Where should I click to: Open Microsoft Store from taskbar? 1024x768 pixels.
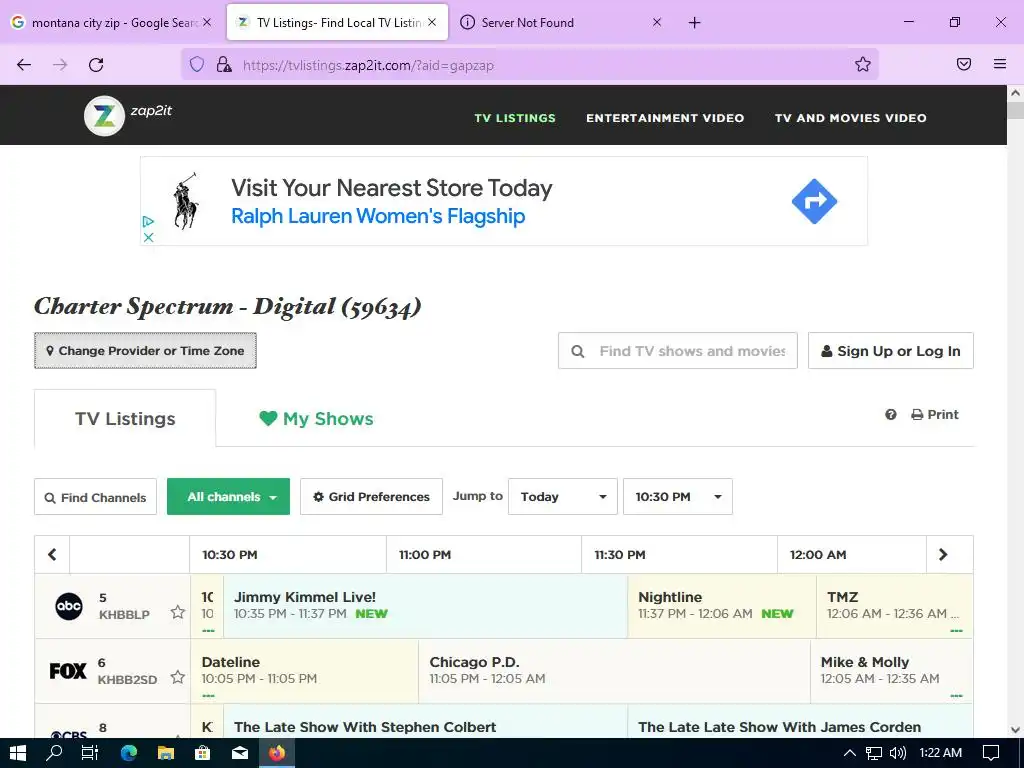coord(203,753)
